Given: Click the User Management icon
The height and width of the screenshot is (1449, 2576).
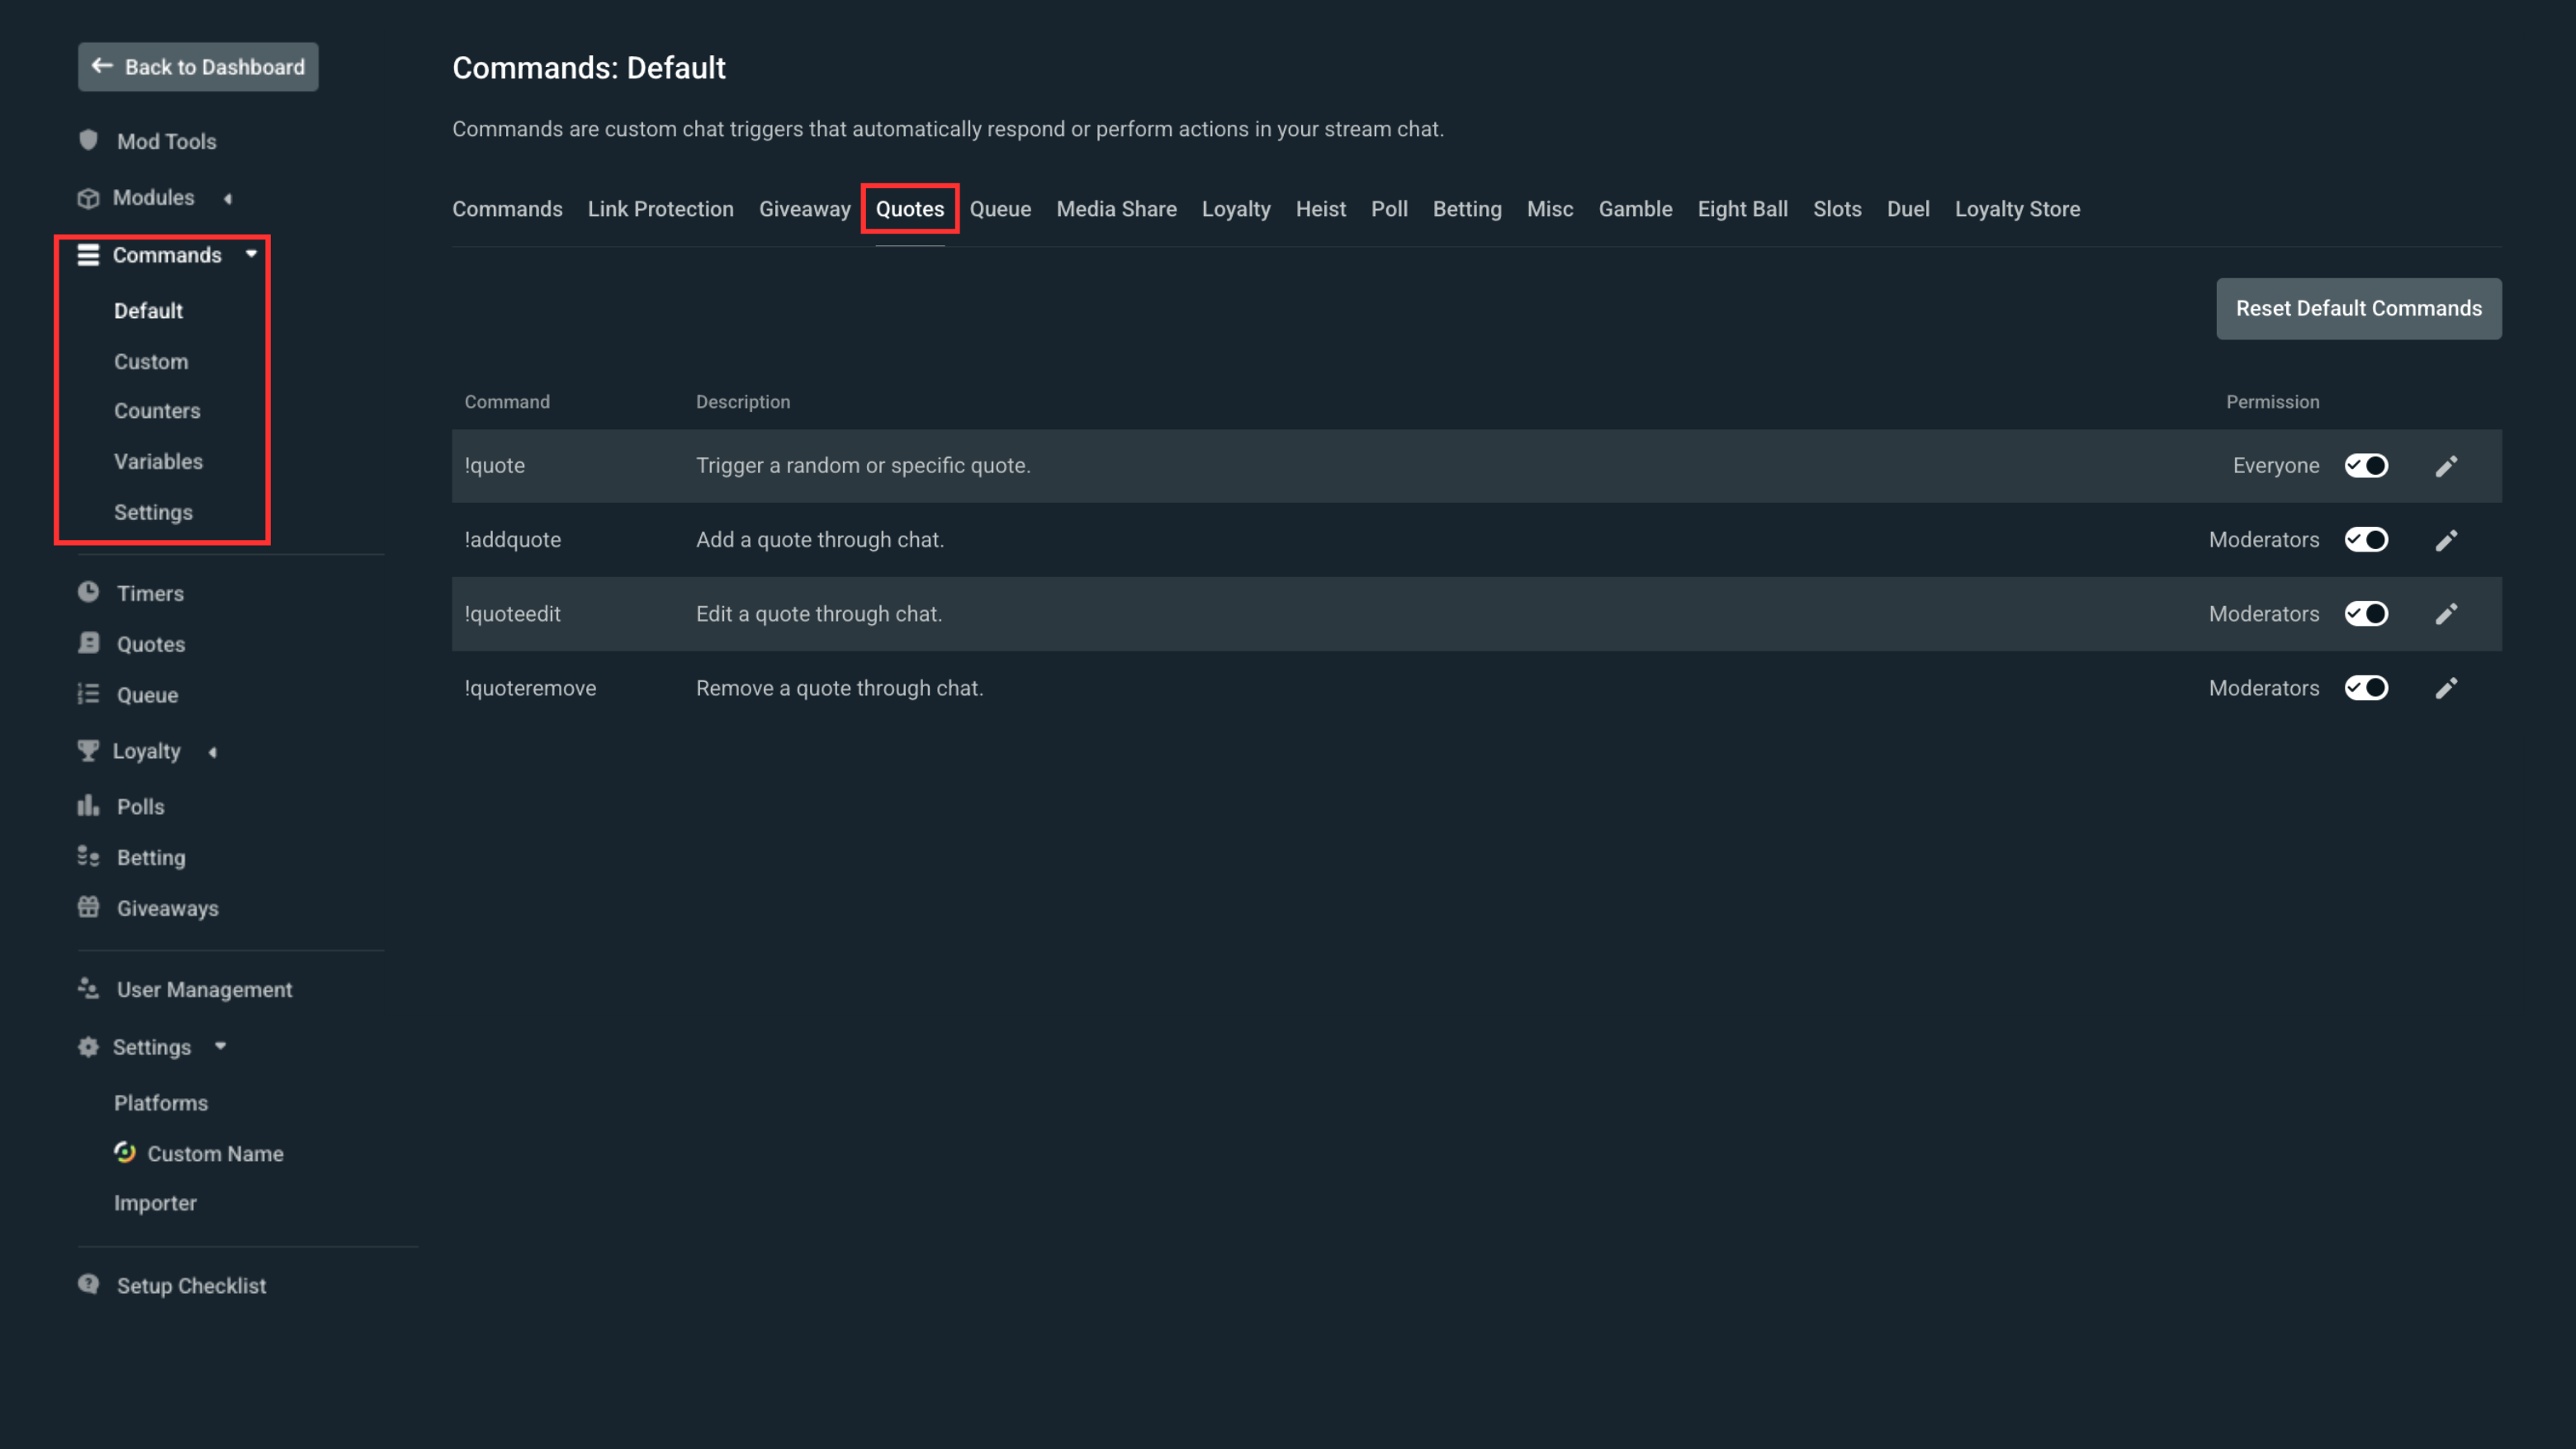Looking at the screenshot, I should (88, 989).
